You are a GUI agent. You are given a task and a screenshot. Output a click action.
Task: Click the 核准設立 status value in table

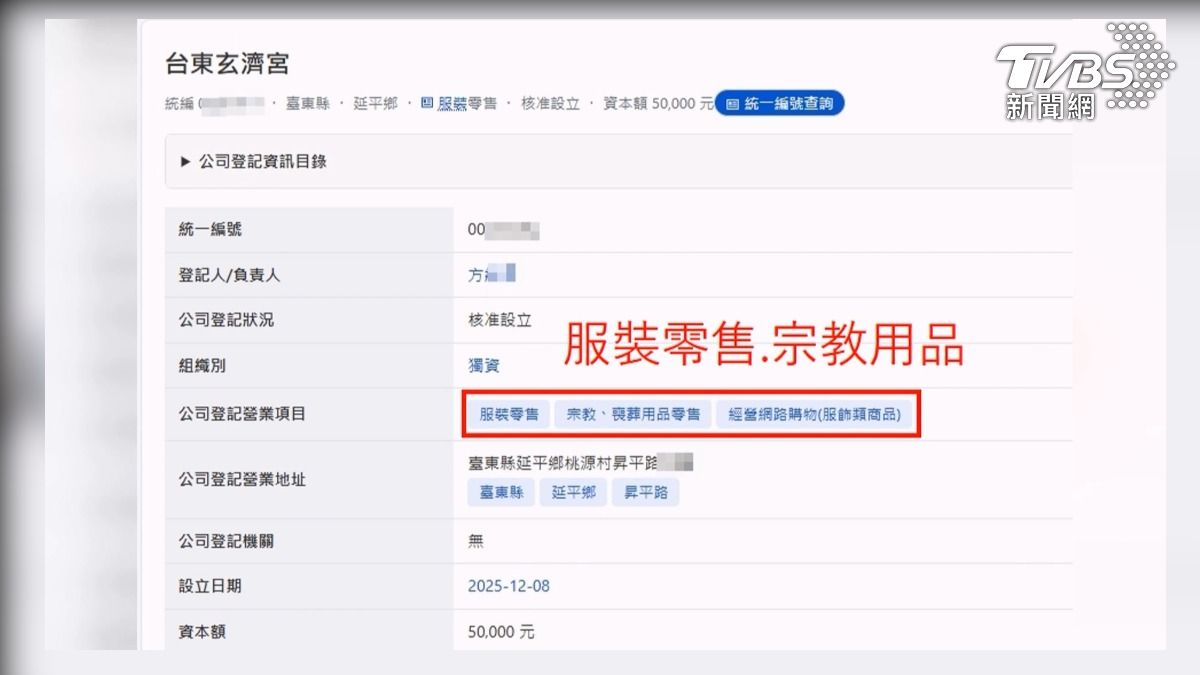coord(500,321)
